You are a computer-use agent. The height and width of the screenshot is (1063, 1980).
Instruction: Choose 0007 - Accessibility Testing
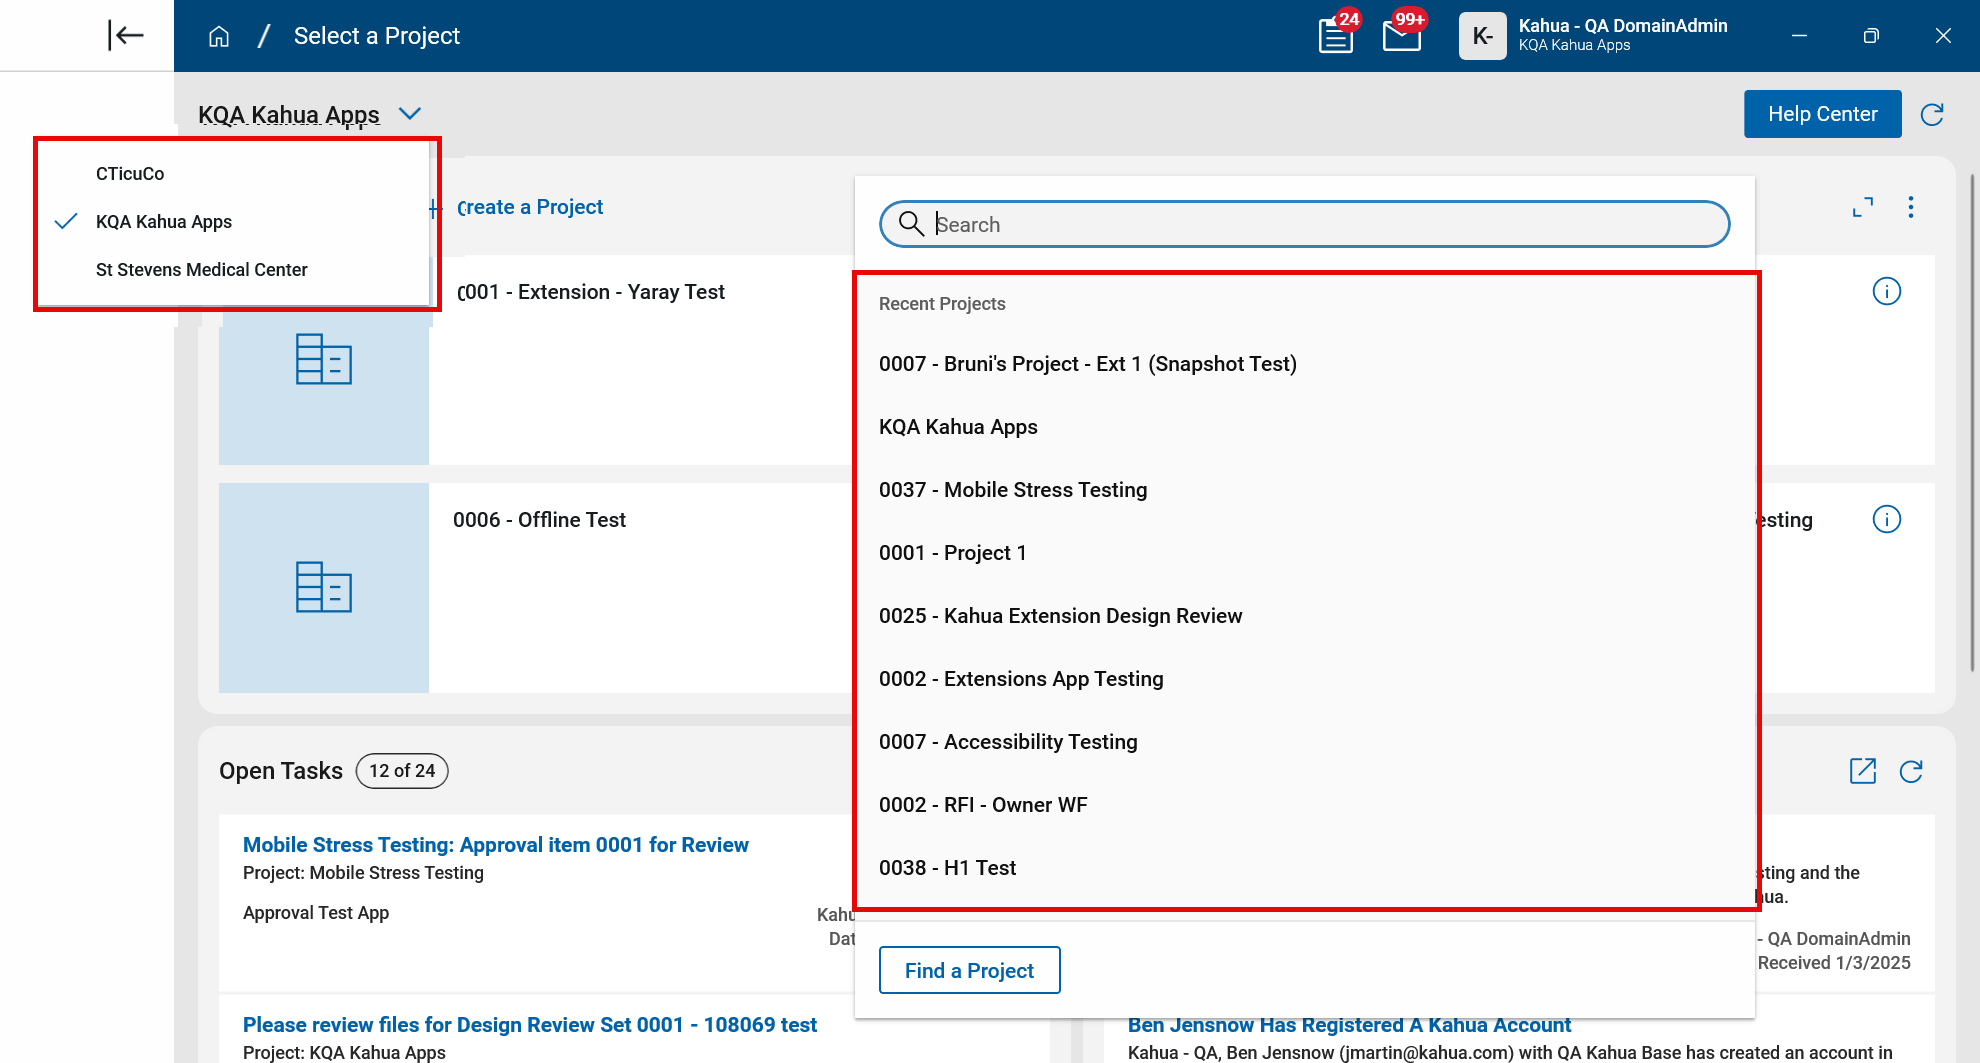click(x=1304, y=742)
